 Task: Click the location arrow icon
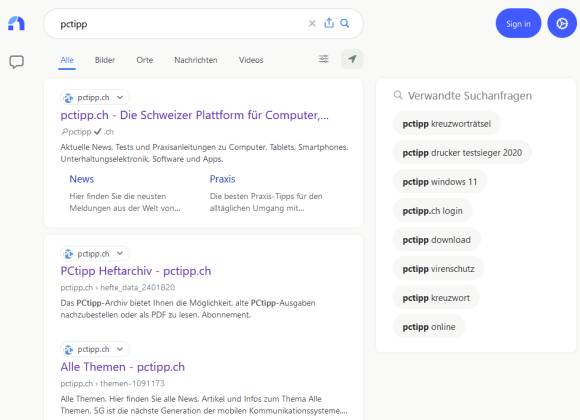coord(352,59)
